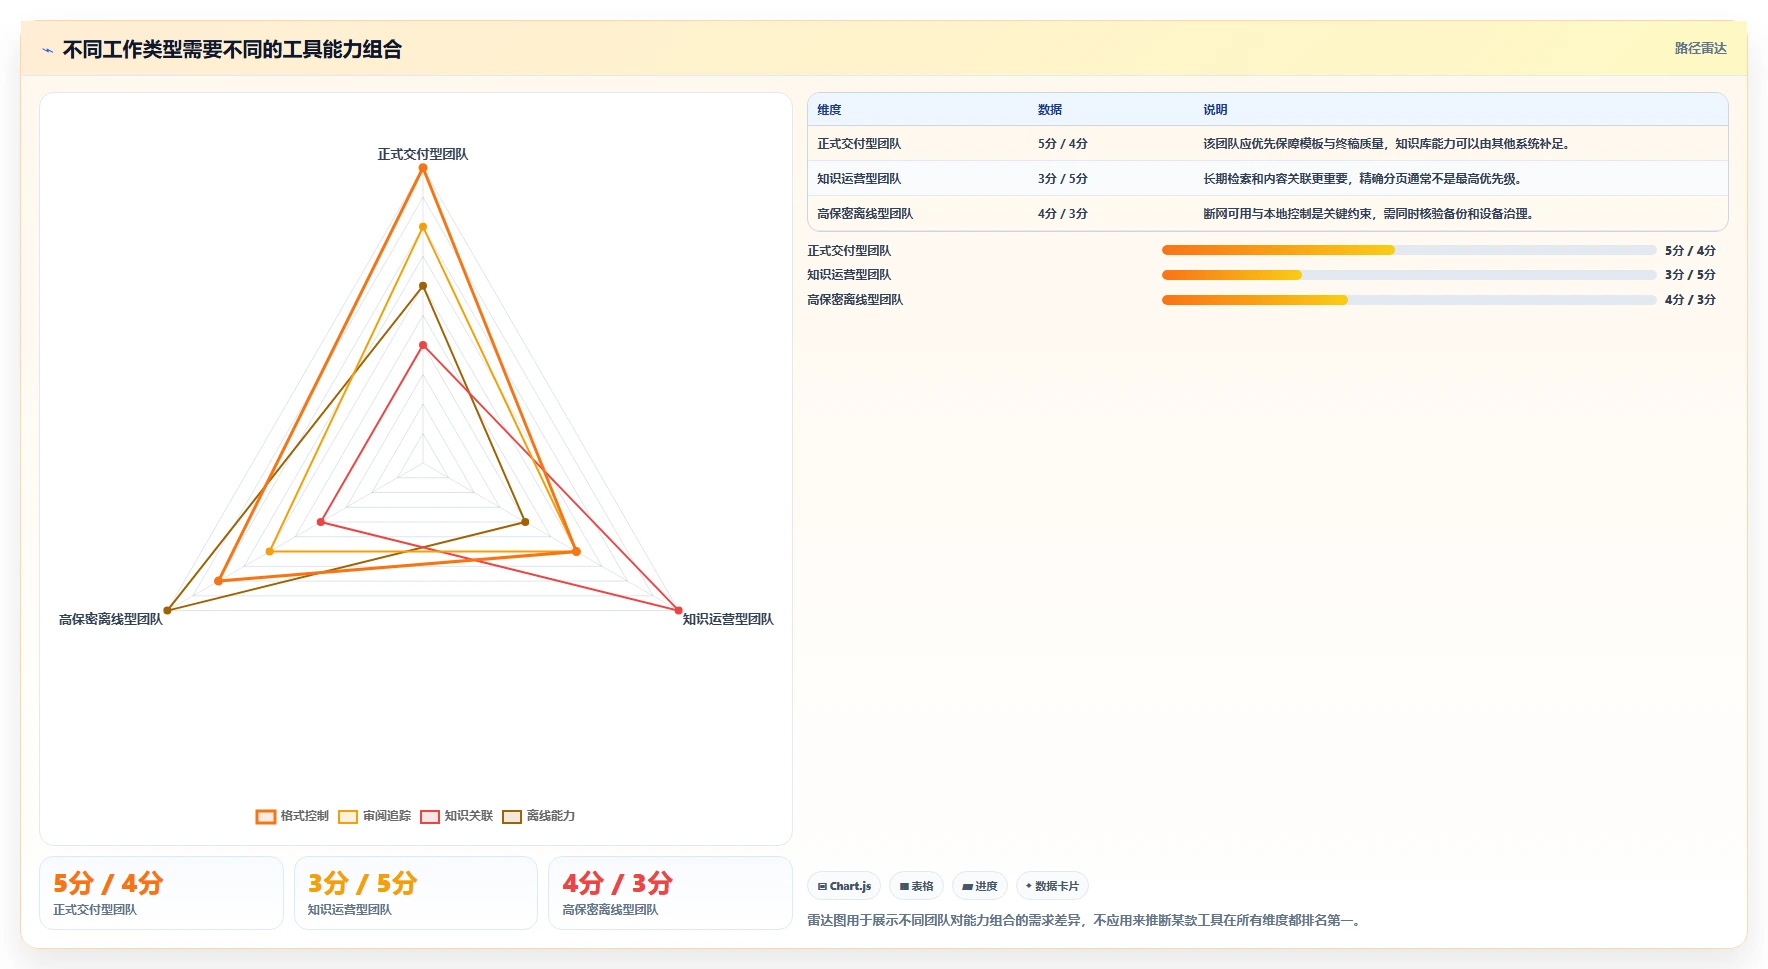
Task: Click the 表格 chip
Action: (916, 886)
